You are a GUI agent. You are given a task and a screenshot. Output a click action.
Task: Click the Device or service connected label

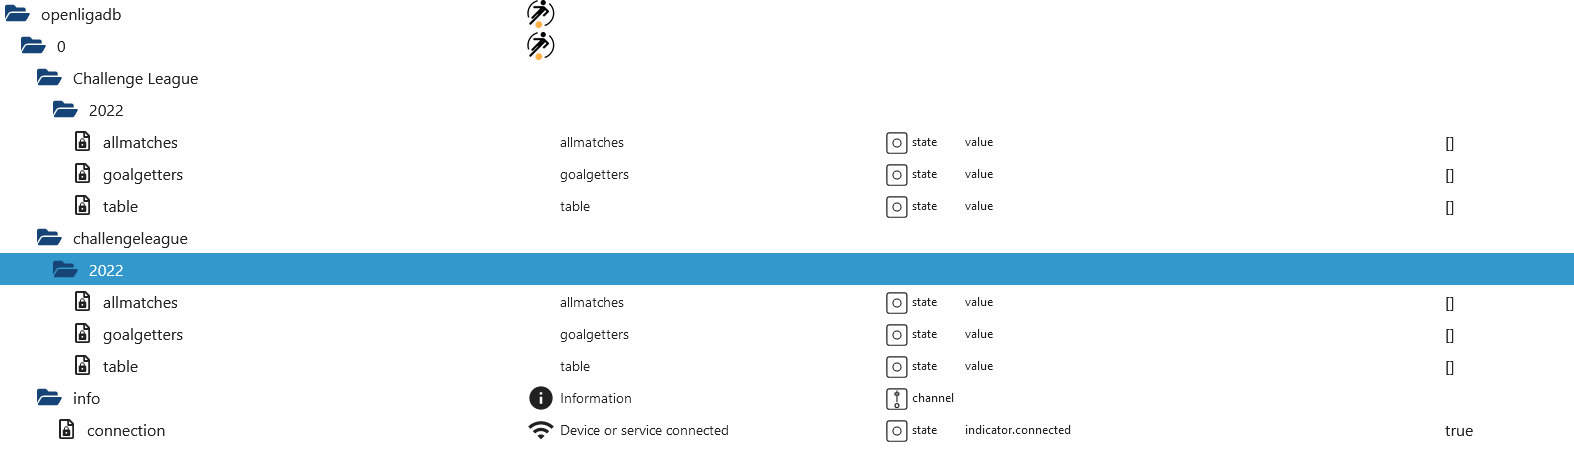644,430
